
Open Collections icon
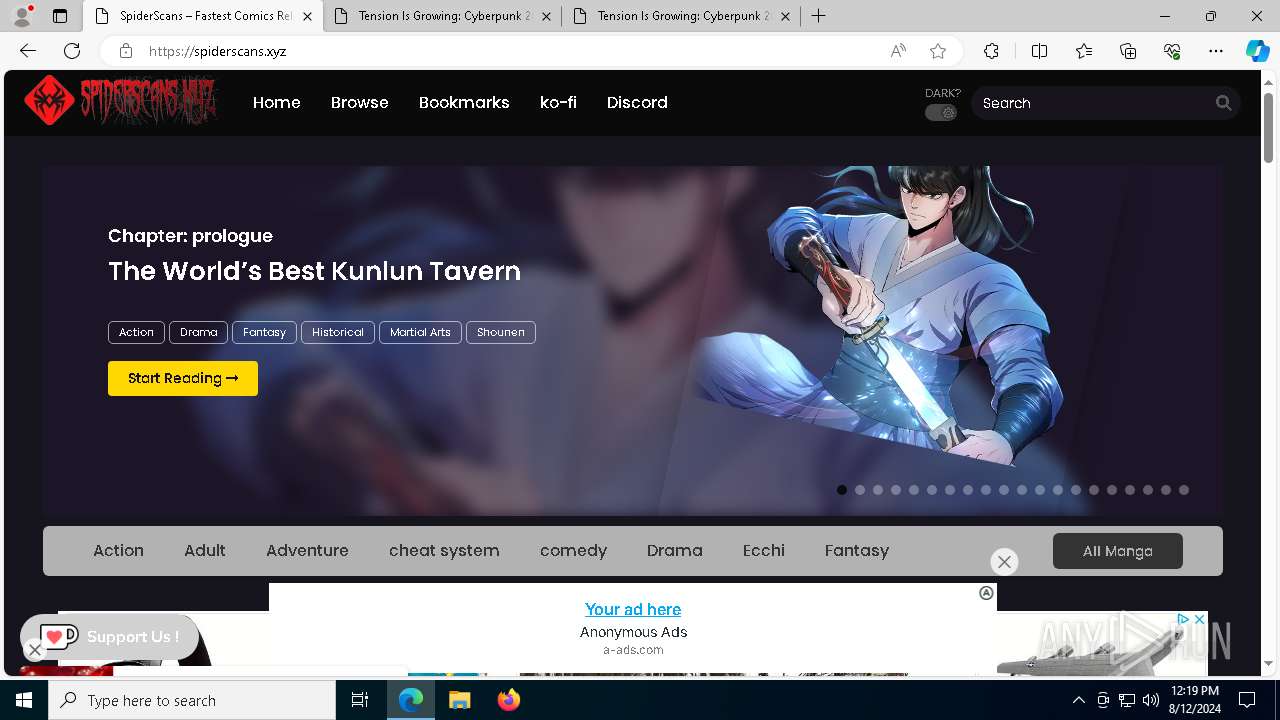click(1128, 51)
